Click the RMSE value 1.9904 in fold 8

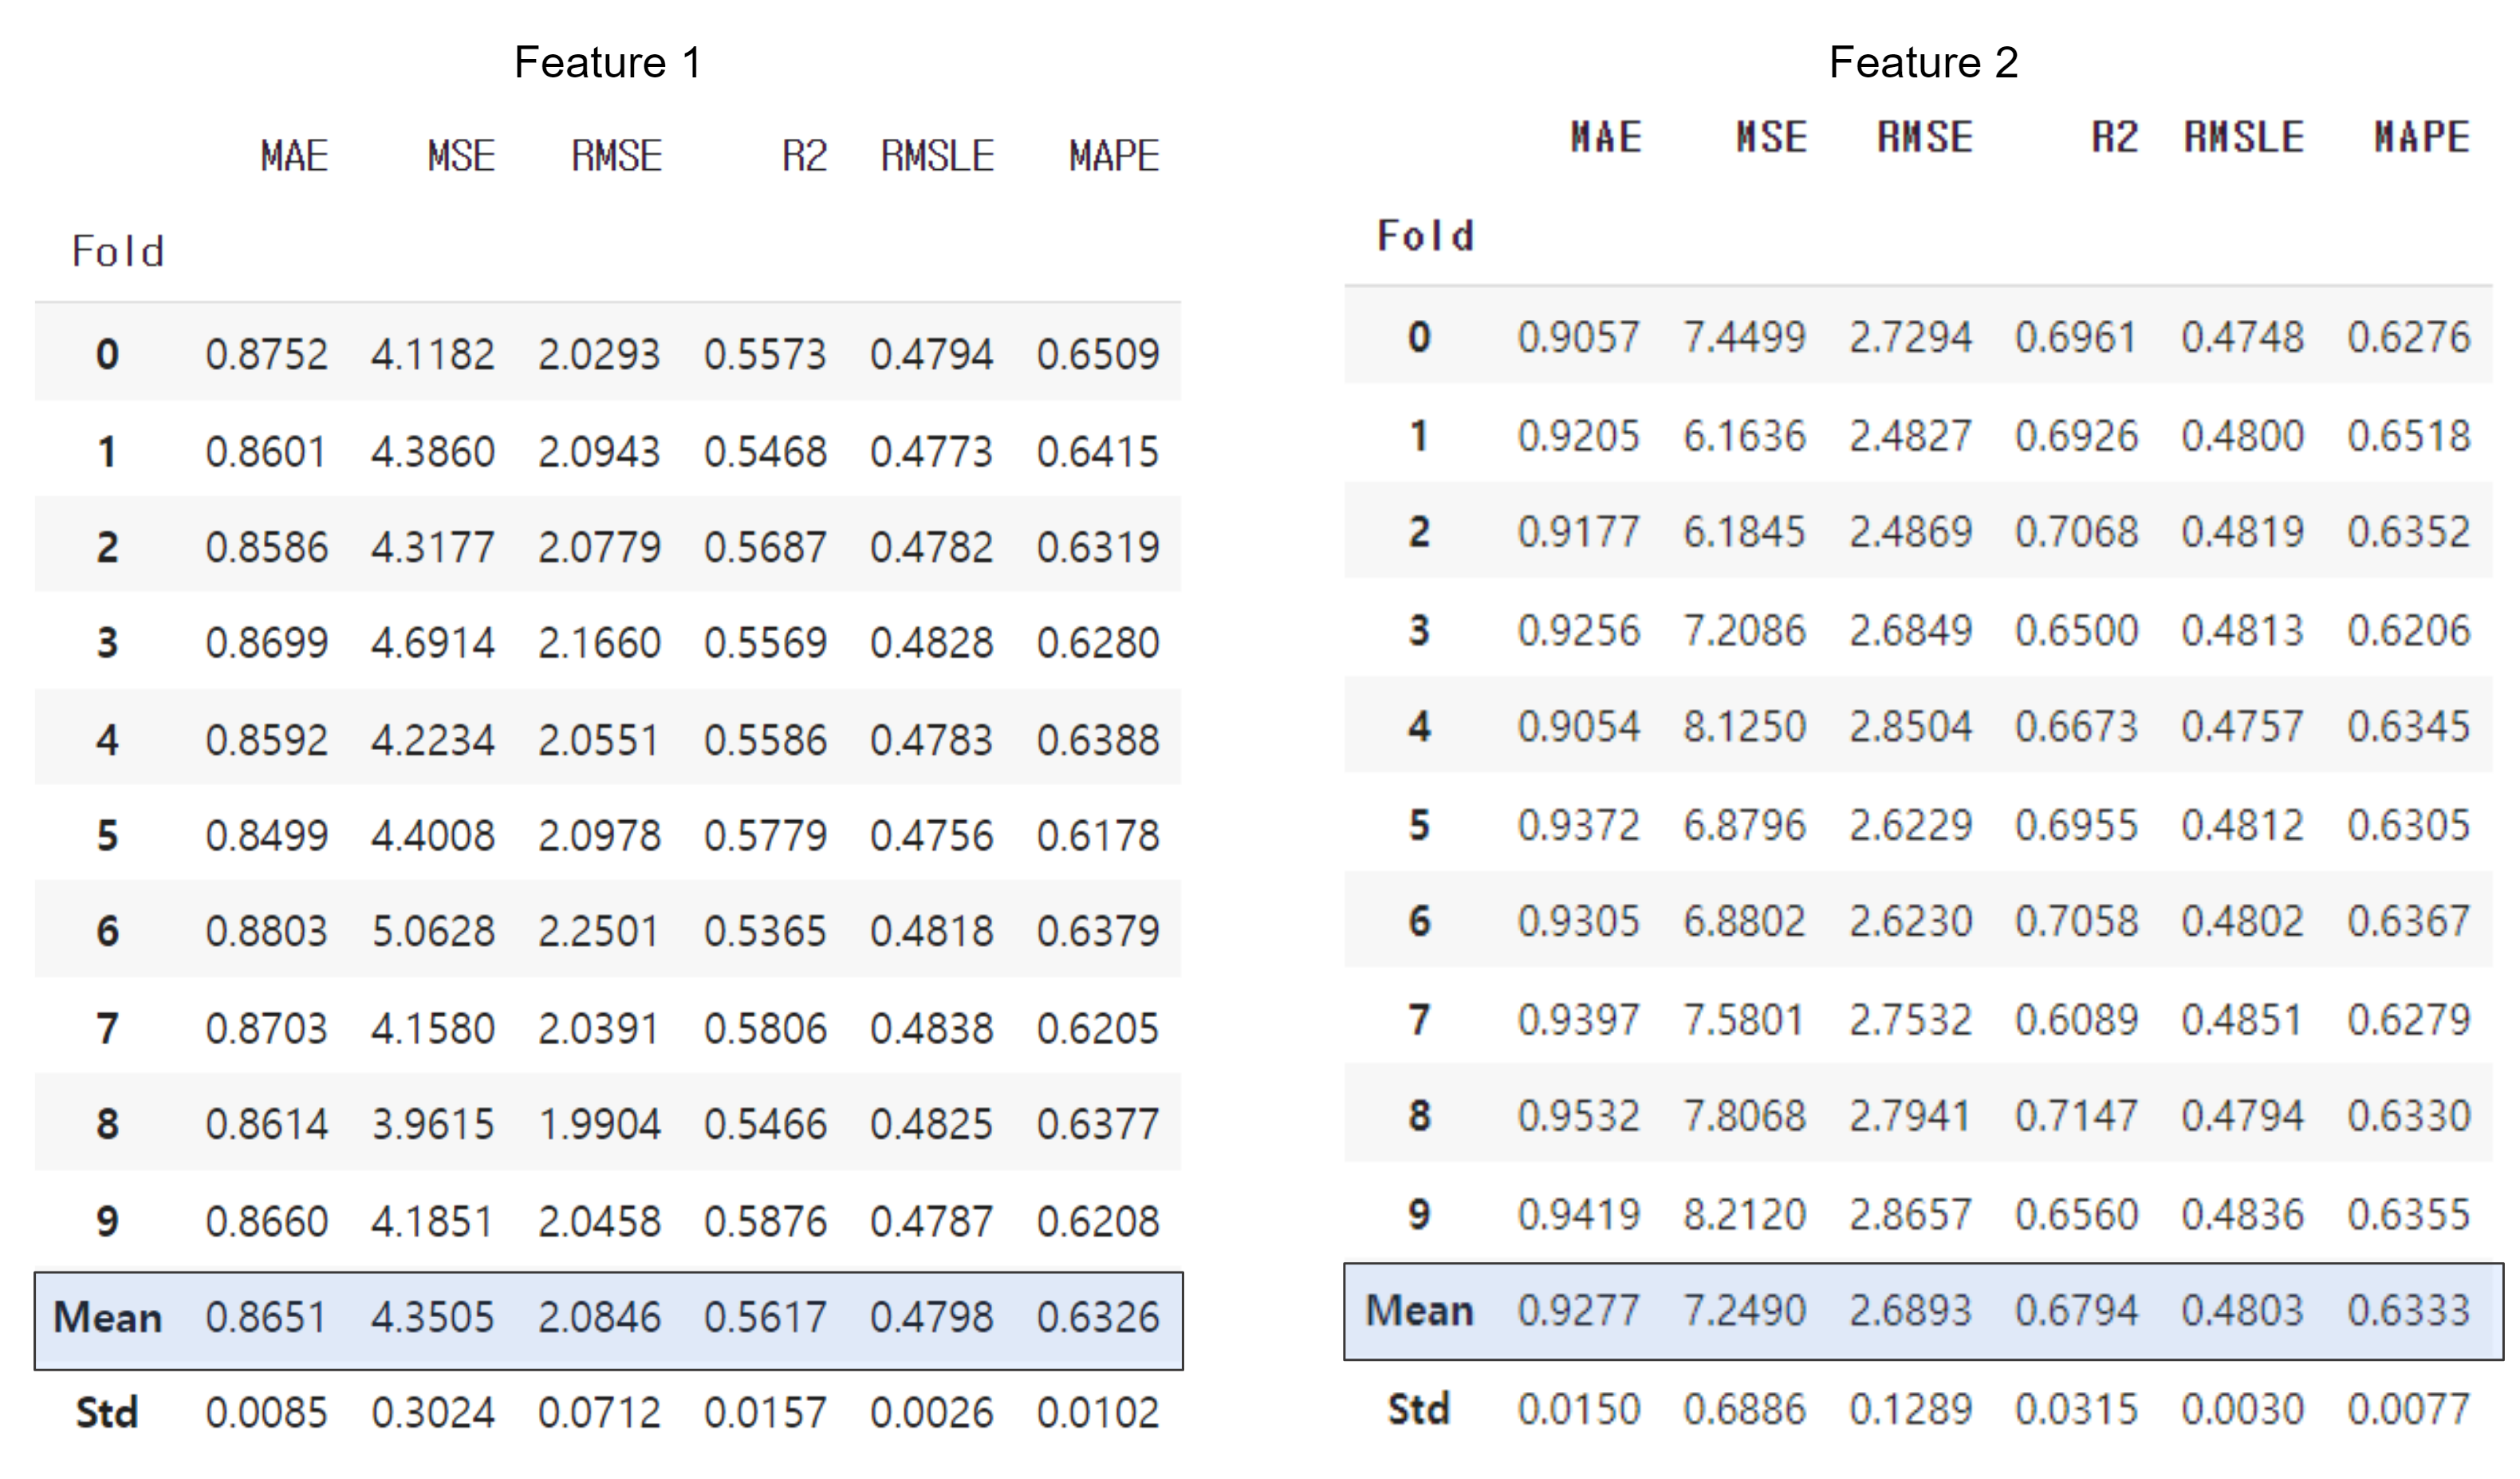(x=599, y=1124)
